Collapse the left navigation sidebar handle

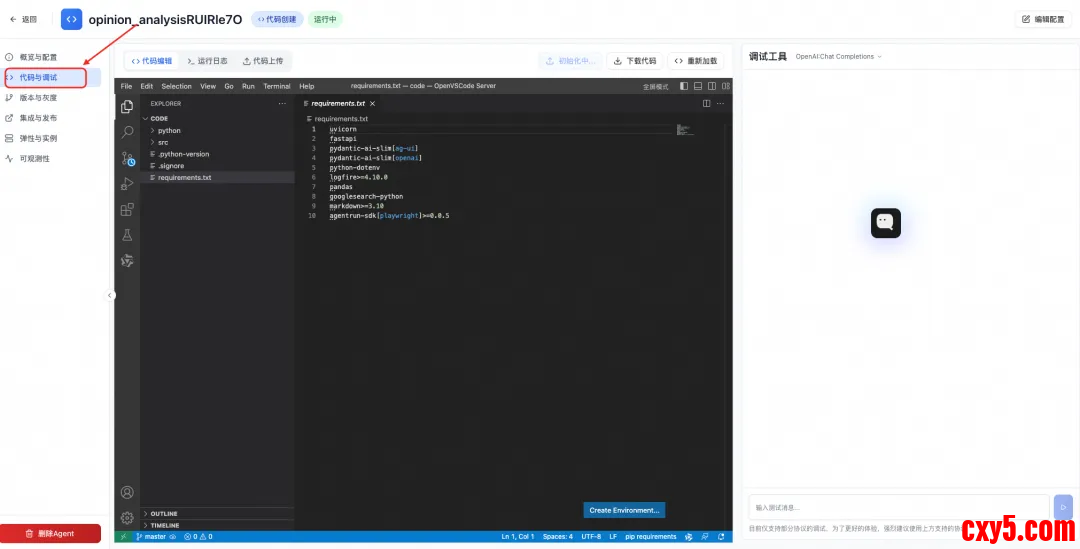(x=110, y=295)
